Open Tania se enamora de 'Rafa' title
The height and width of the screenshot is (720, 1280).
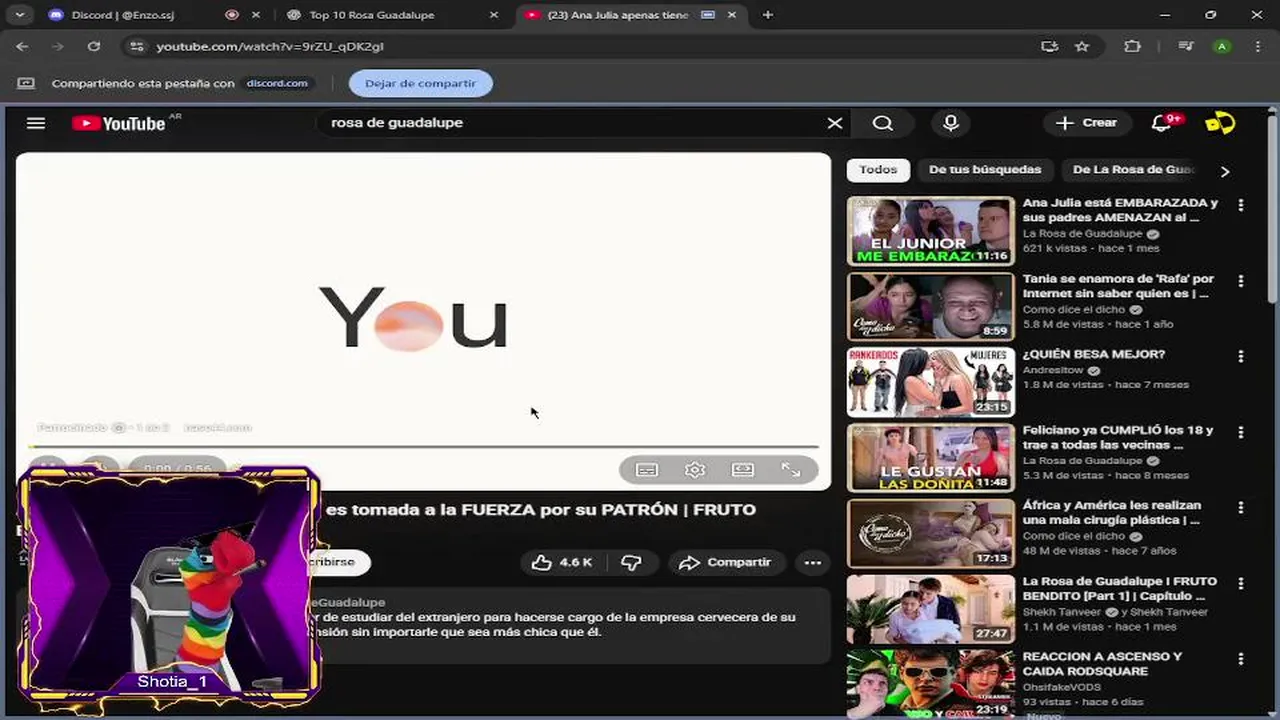pos(1118,286)
